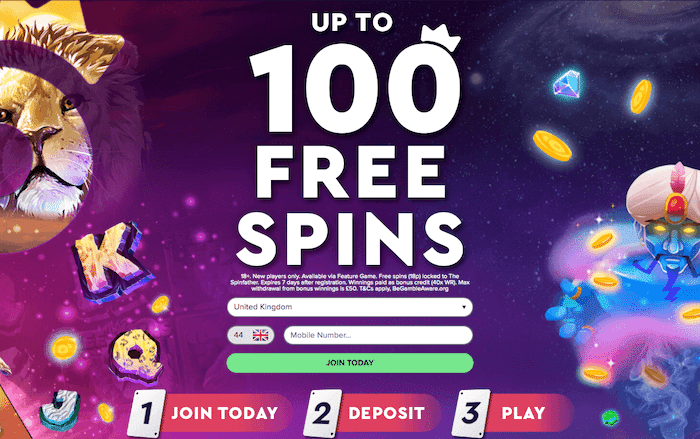This screenshot has height=439, width=700.
Task: Click the green JOIN TODAY button
Action: pyautogui.click(x=350, y=363)
